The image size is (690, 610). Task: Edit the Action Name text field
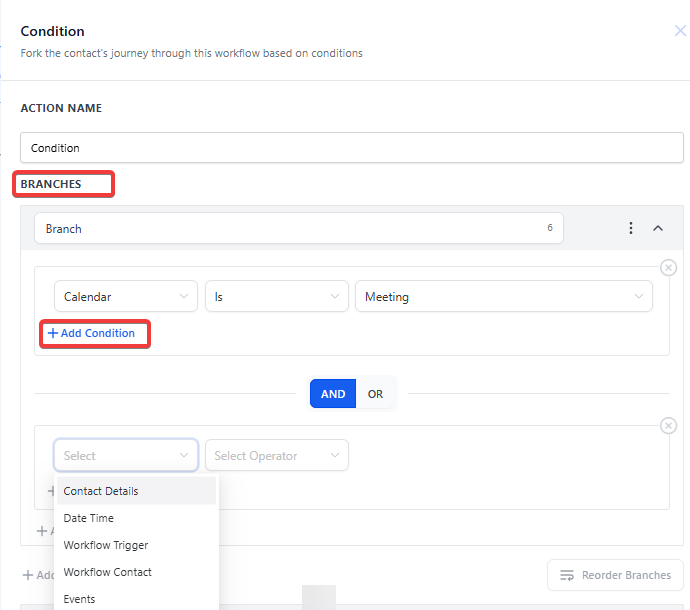coord(351,148)
